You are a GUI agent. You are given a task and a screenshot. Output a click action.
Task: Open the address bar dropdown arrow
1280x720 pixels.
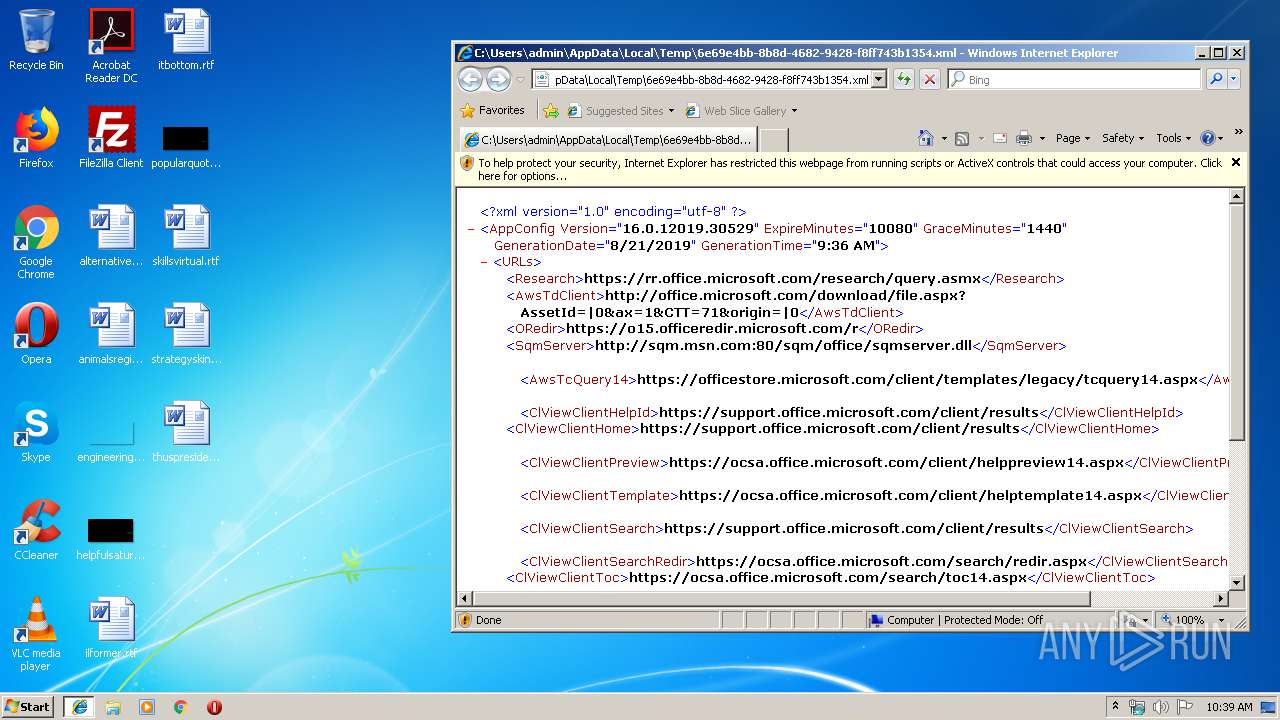(x=879, y=79)
